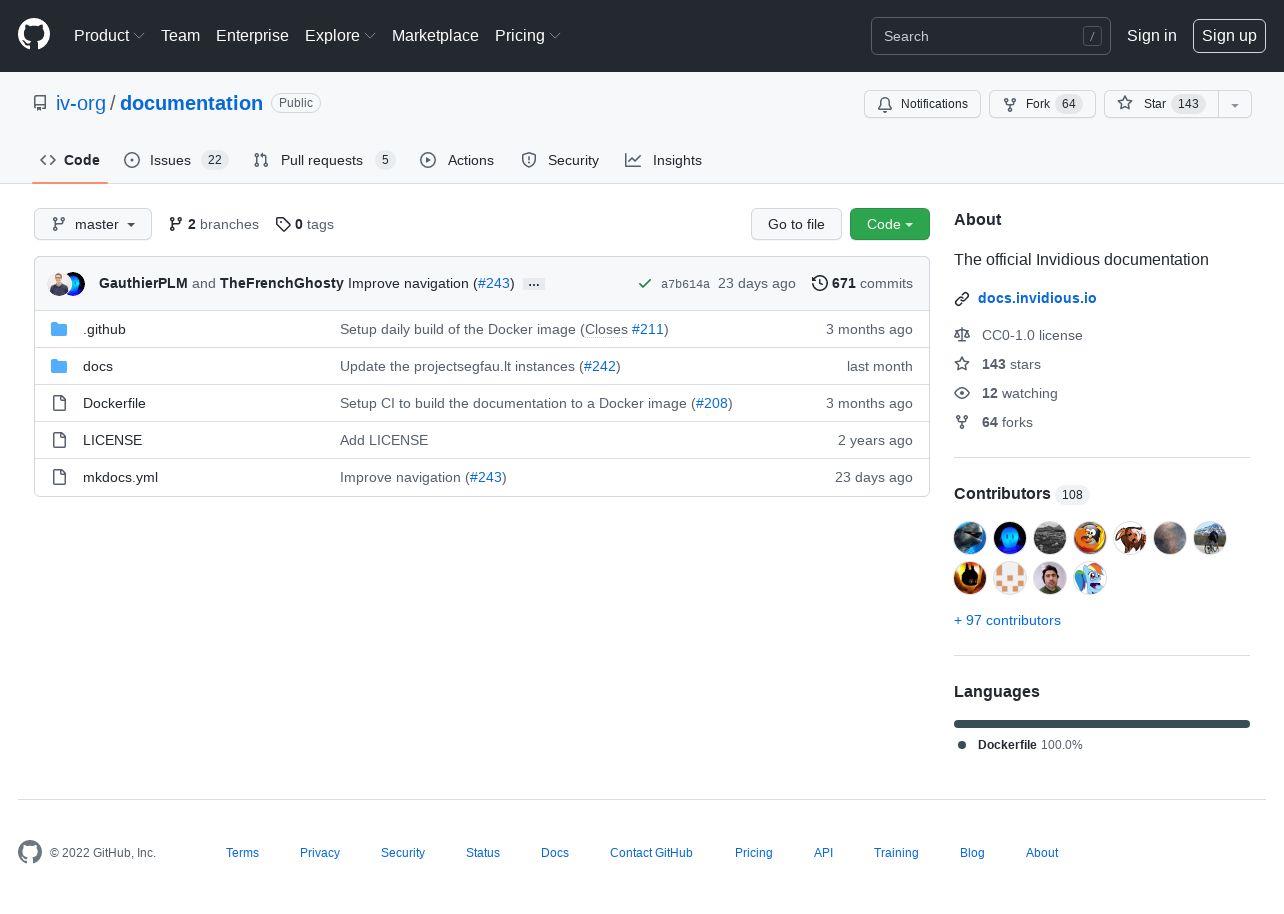Click the green check status icon

pyautogui.click(x=645, y=284)
